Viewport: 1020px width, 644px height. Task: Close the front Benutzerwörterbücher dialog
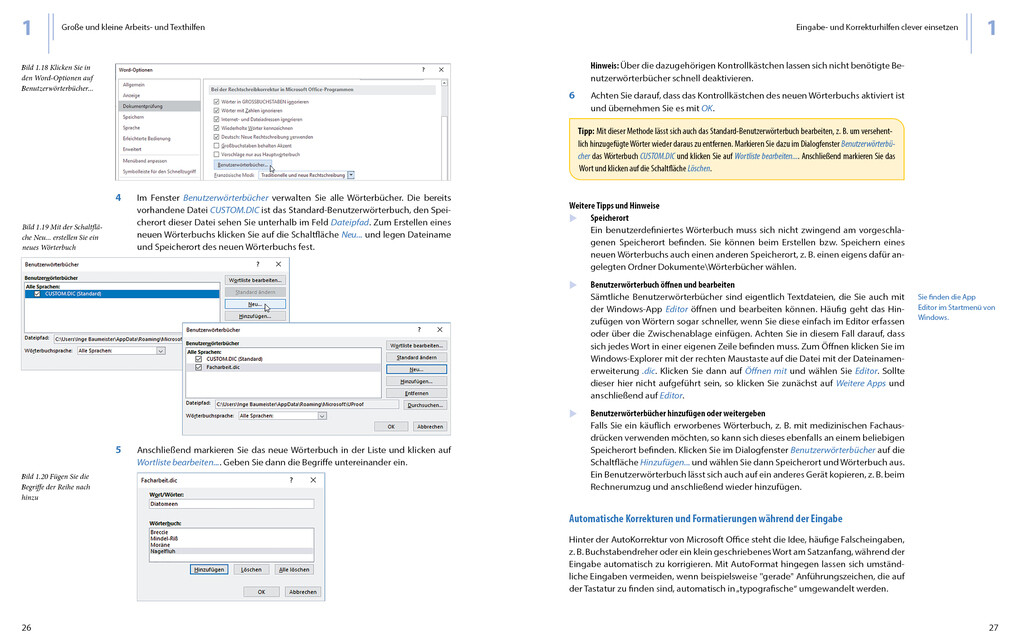pyautogui.click(x=440, y=329)
